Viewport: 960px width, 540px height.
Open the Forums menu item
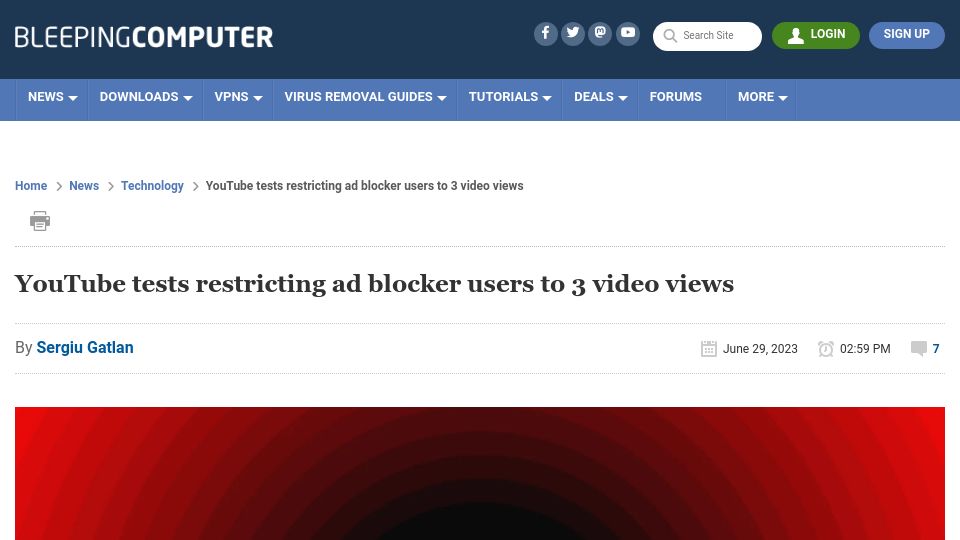click(x=676, y=97)
